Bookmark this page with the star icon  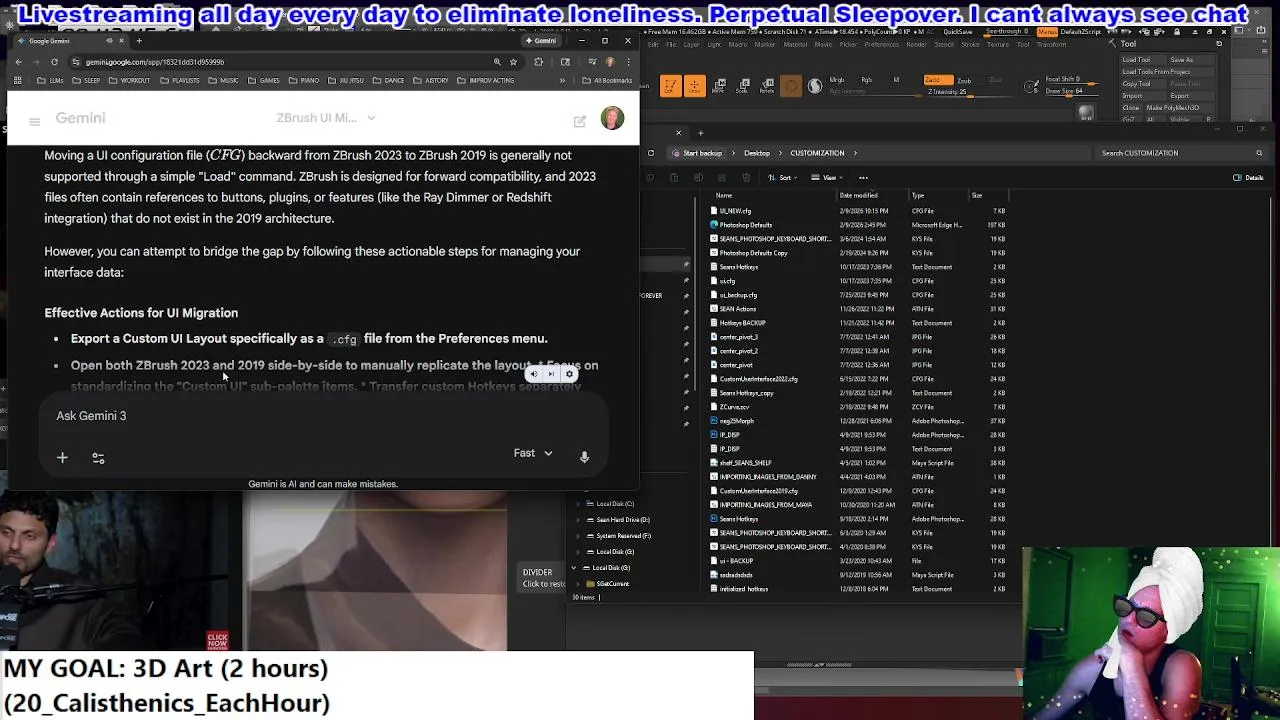click(x=513, y=62)
